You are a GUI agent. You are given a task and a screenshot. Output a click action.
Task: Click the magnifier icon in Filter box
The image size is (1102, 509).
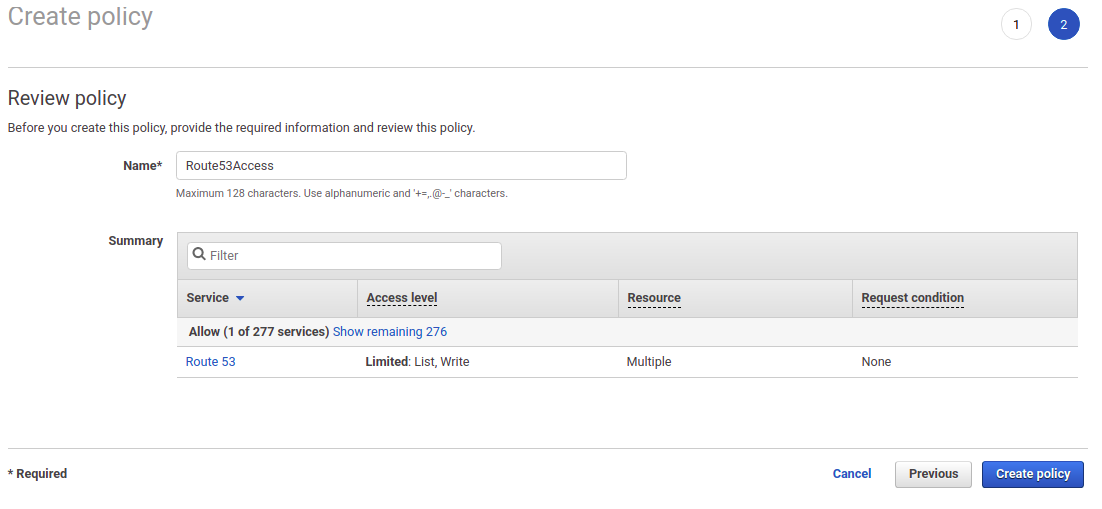pyautogui.click(x=199, y=254)
